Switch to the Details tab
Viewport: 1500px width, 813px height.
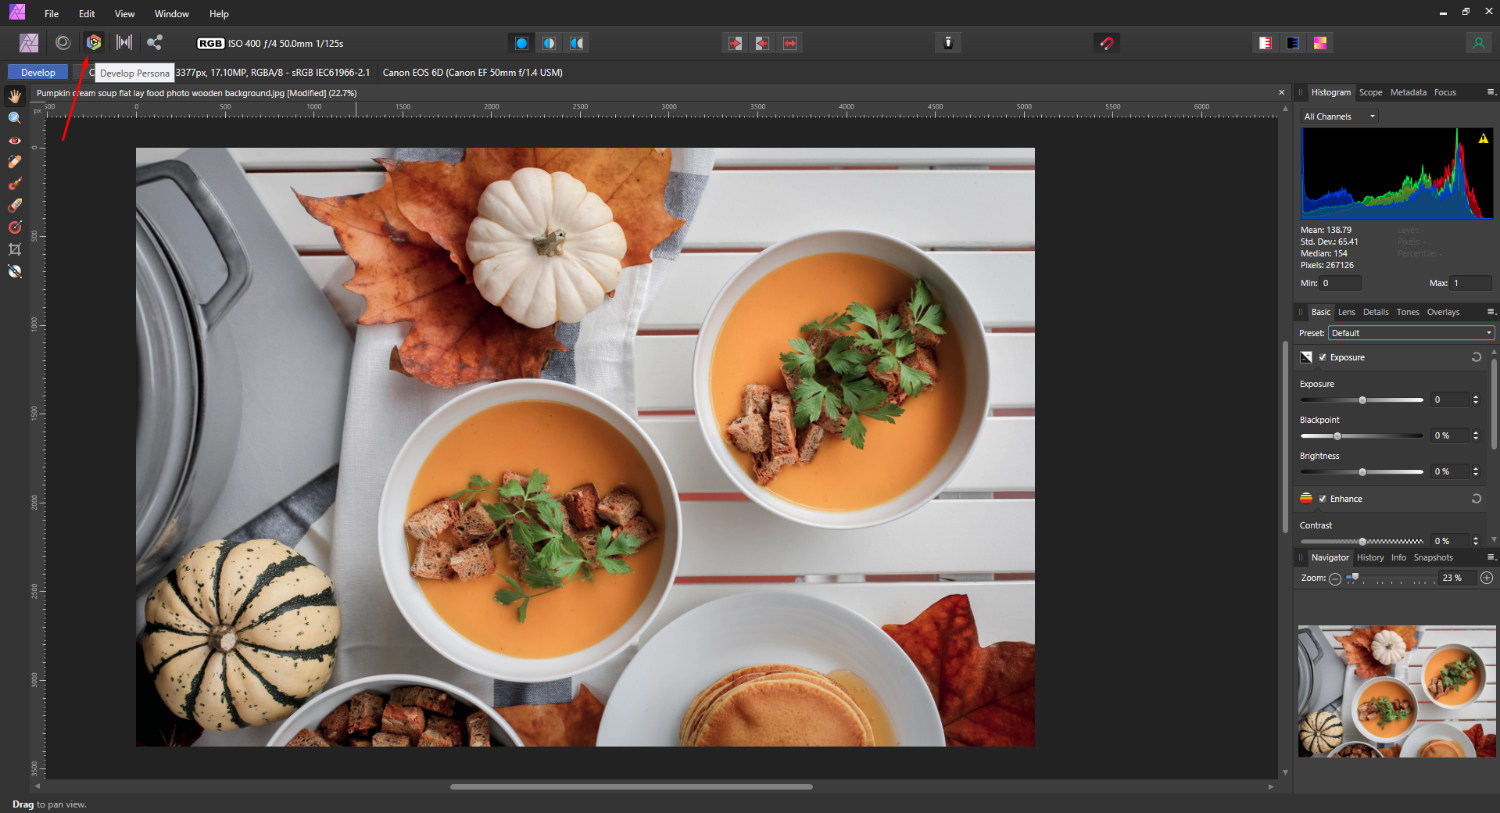[x=1376, y=312]
